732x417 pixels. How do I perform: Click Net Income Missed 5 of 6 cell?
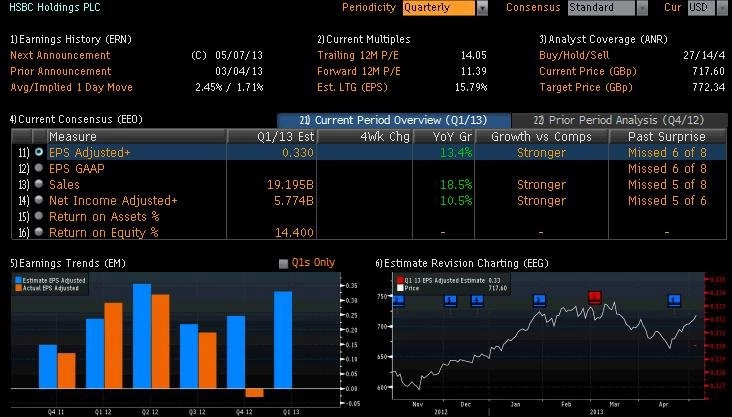tap(667, 200)
